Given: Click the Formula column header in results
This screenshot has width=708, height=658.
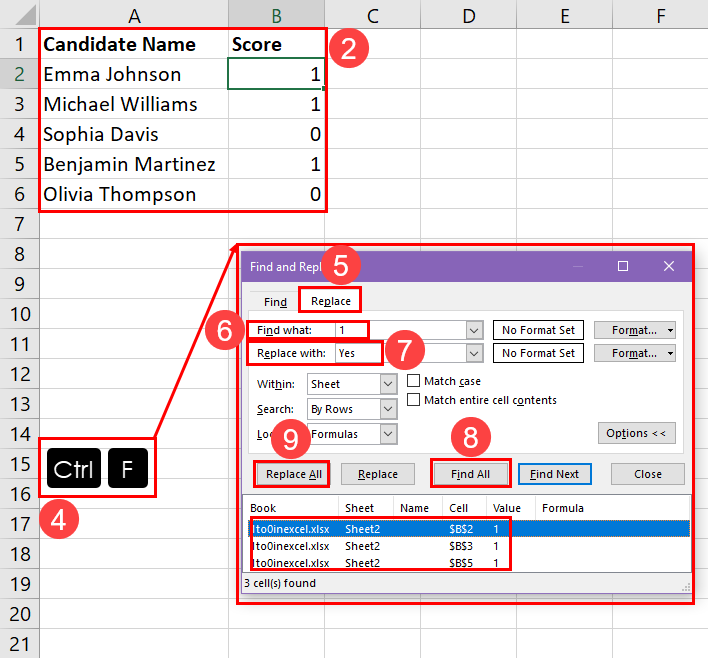Looking at the screenshot, I should click(613, 508).
